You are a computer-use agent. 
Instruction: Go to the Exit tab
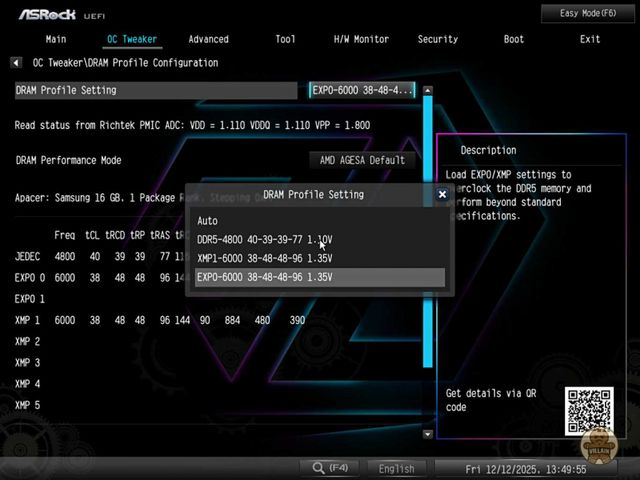590,39
